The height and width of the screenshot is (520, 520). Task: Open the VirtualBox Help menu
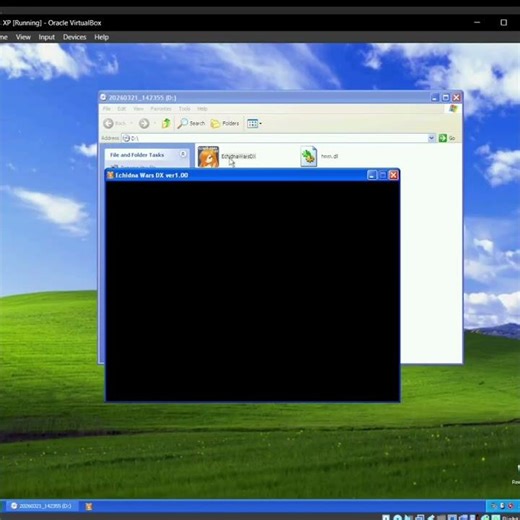(x=101, y=37)
